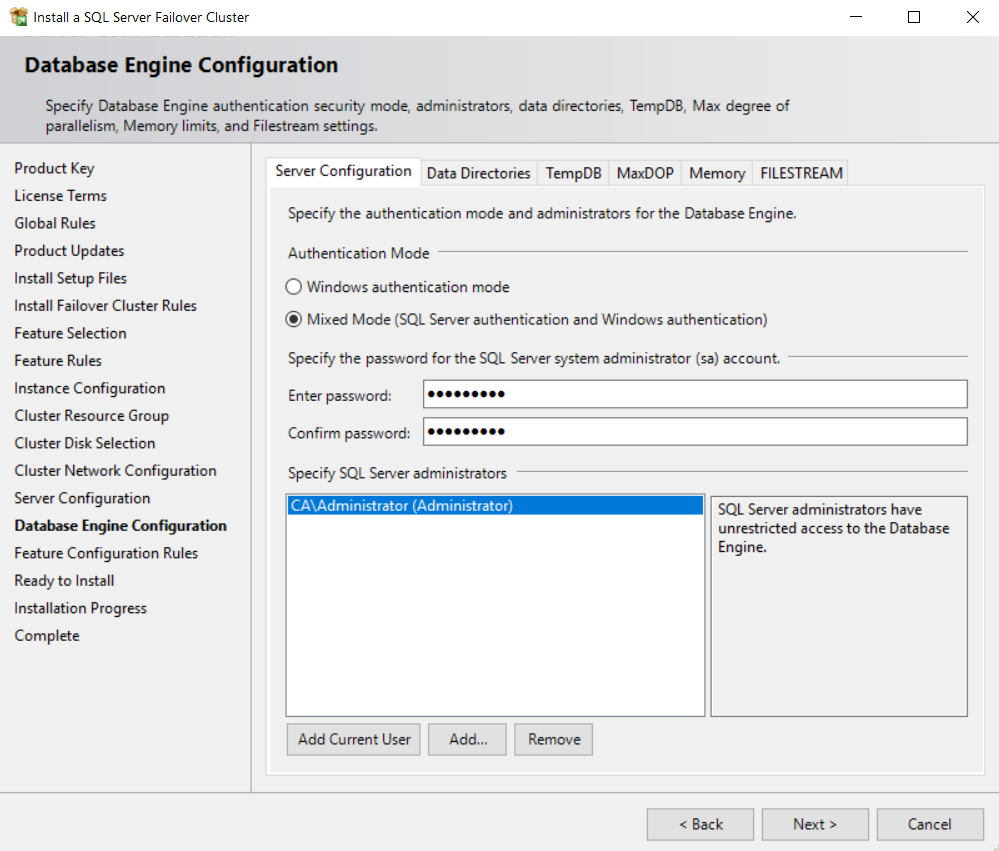Select Mixed Mode authentication radio button

294,319
